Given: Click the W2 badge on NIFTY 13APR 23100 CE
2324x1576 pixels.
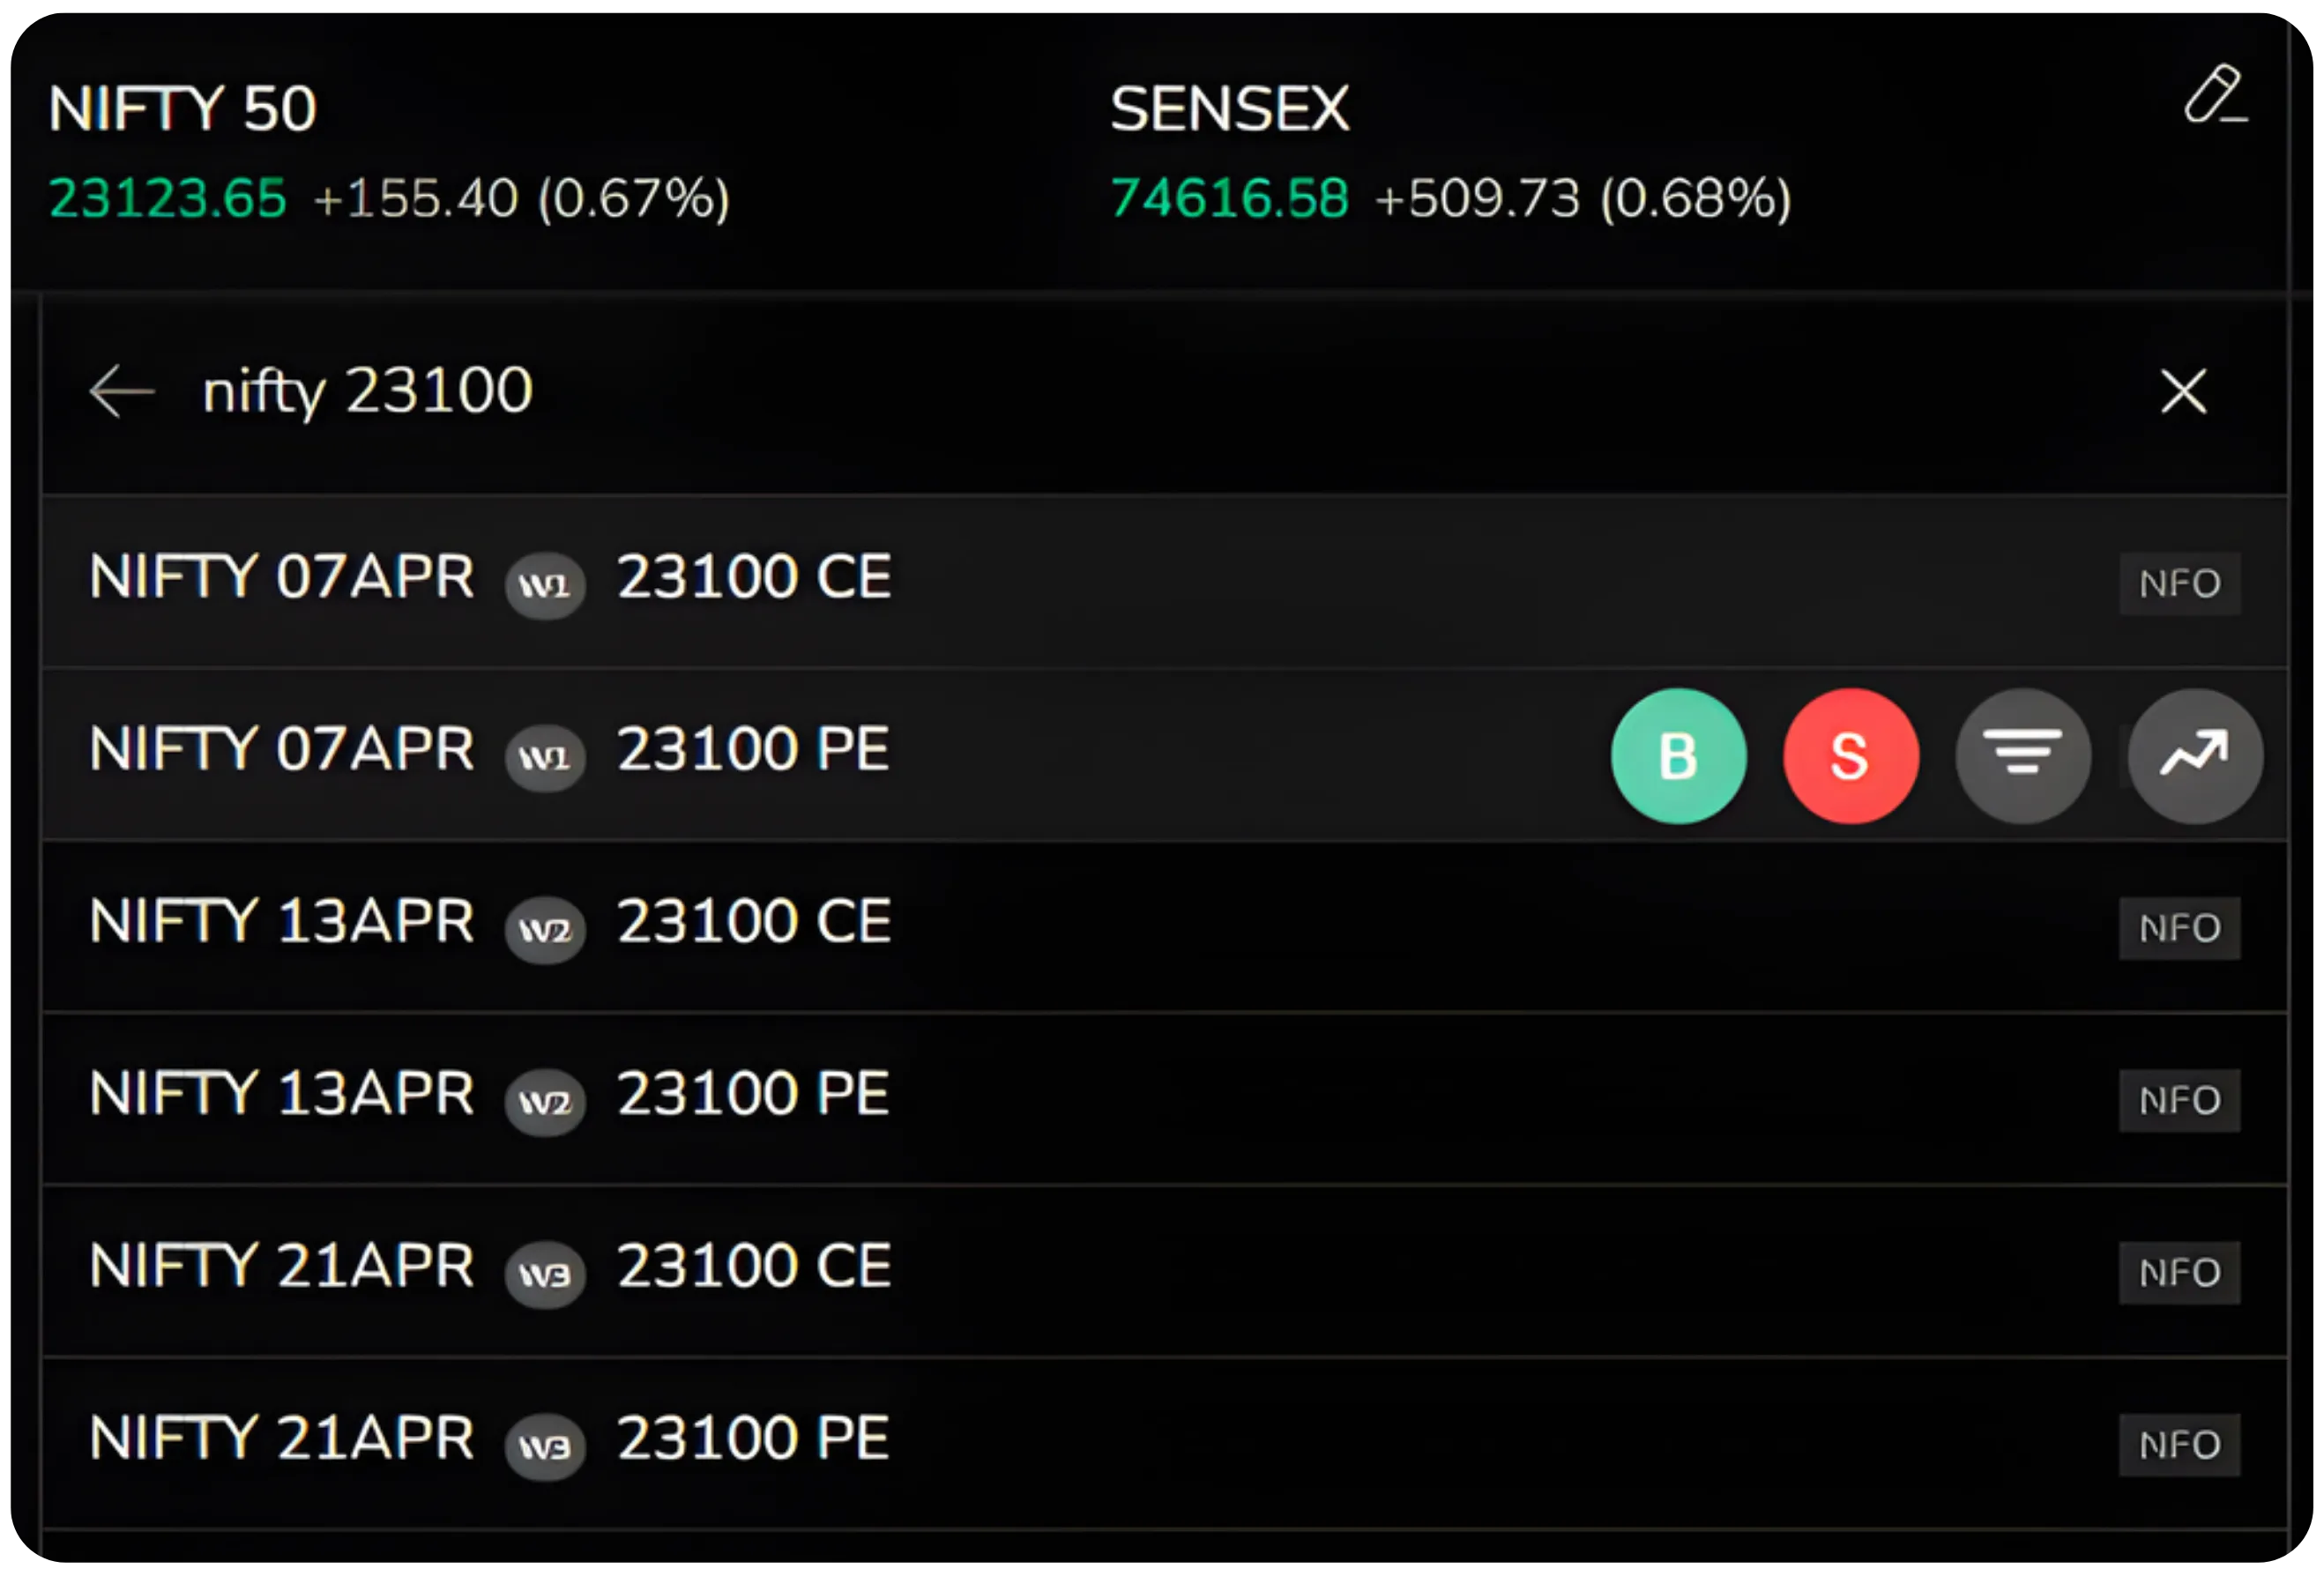Looking at the screenshot, I should click(545, 930).
